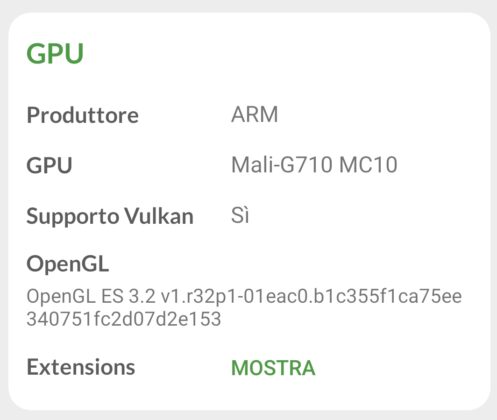Click empty card space right of the GPU heading
This screenshot has height=420, width=497.
[283, 54]
